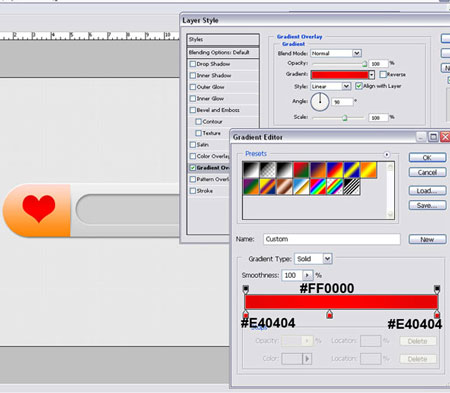Click the Opacity slider in Layer Style
The image size is (450, 393).
[340, 63]
